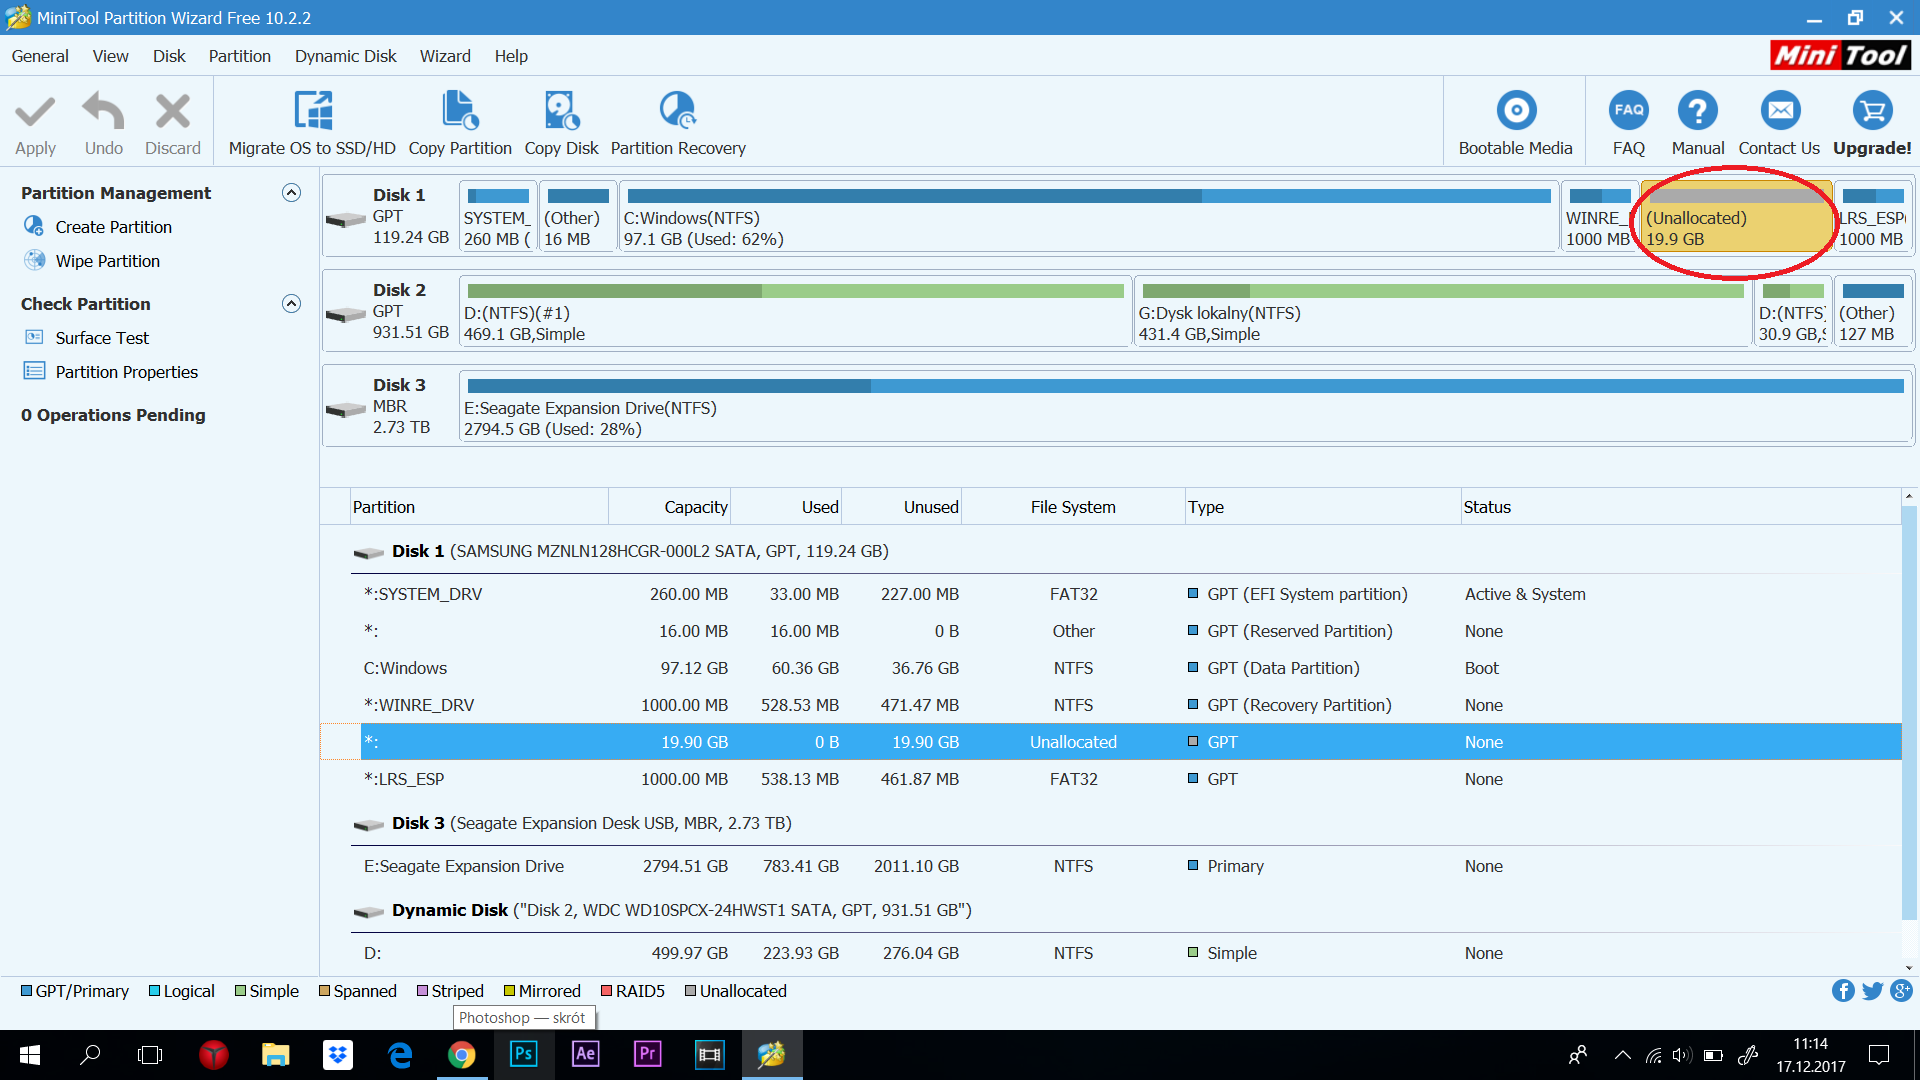Open File Explorer from the taskbar

coord(275,1055)
